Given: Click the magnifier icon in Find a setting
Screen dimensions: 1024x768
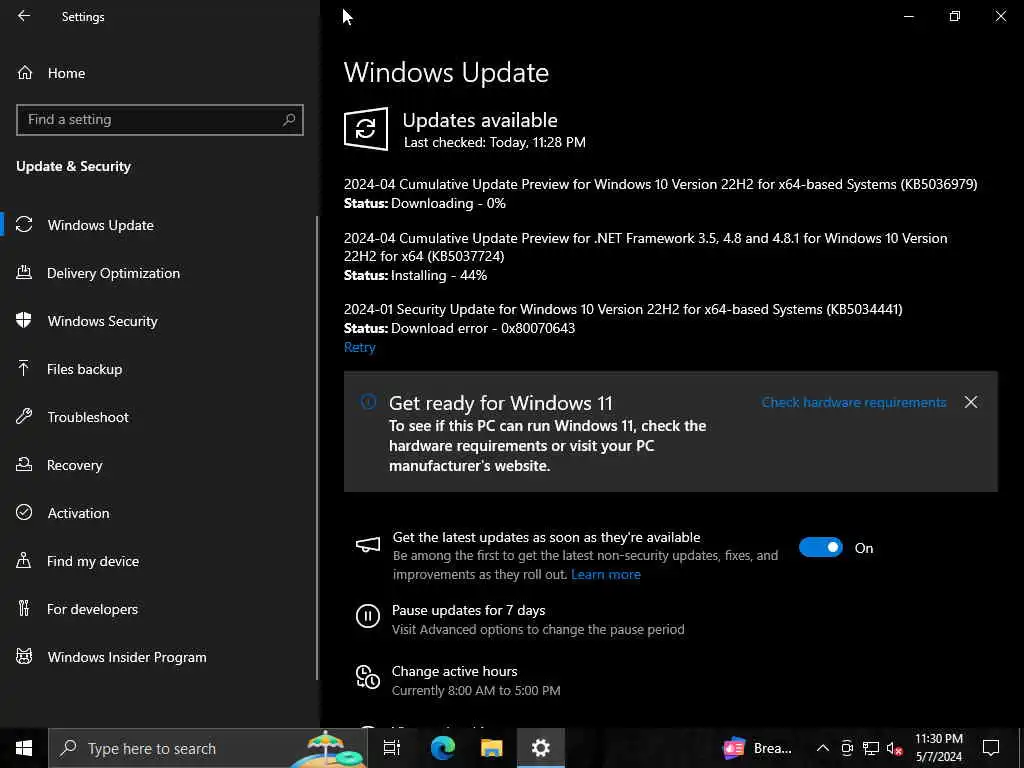Looking at the screenshot, I should (289, 120).
